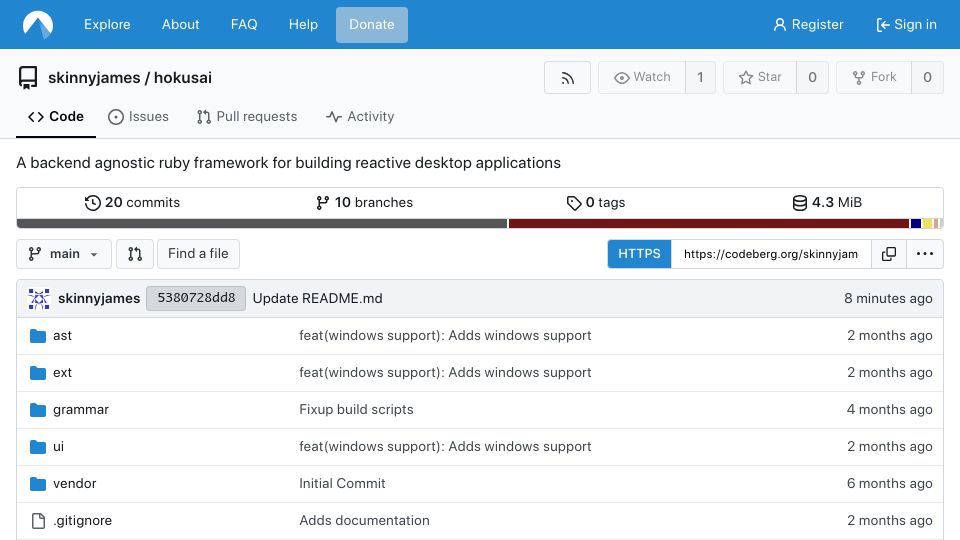Open the Update README.md commit message
Screen dimensions: 960x540
click(x=318, y=299)
